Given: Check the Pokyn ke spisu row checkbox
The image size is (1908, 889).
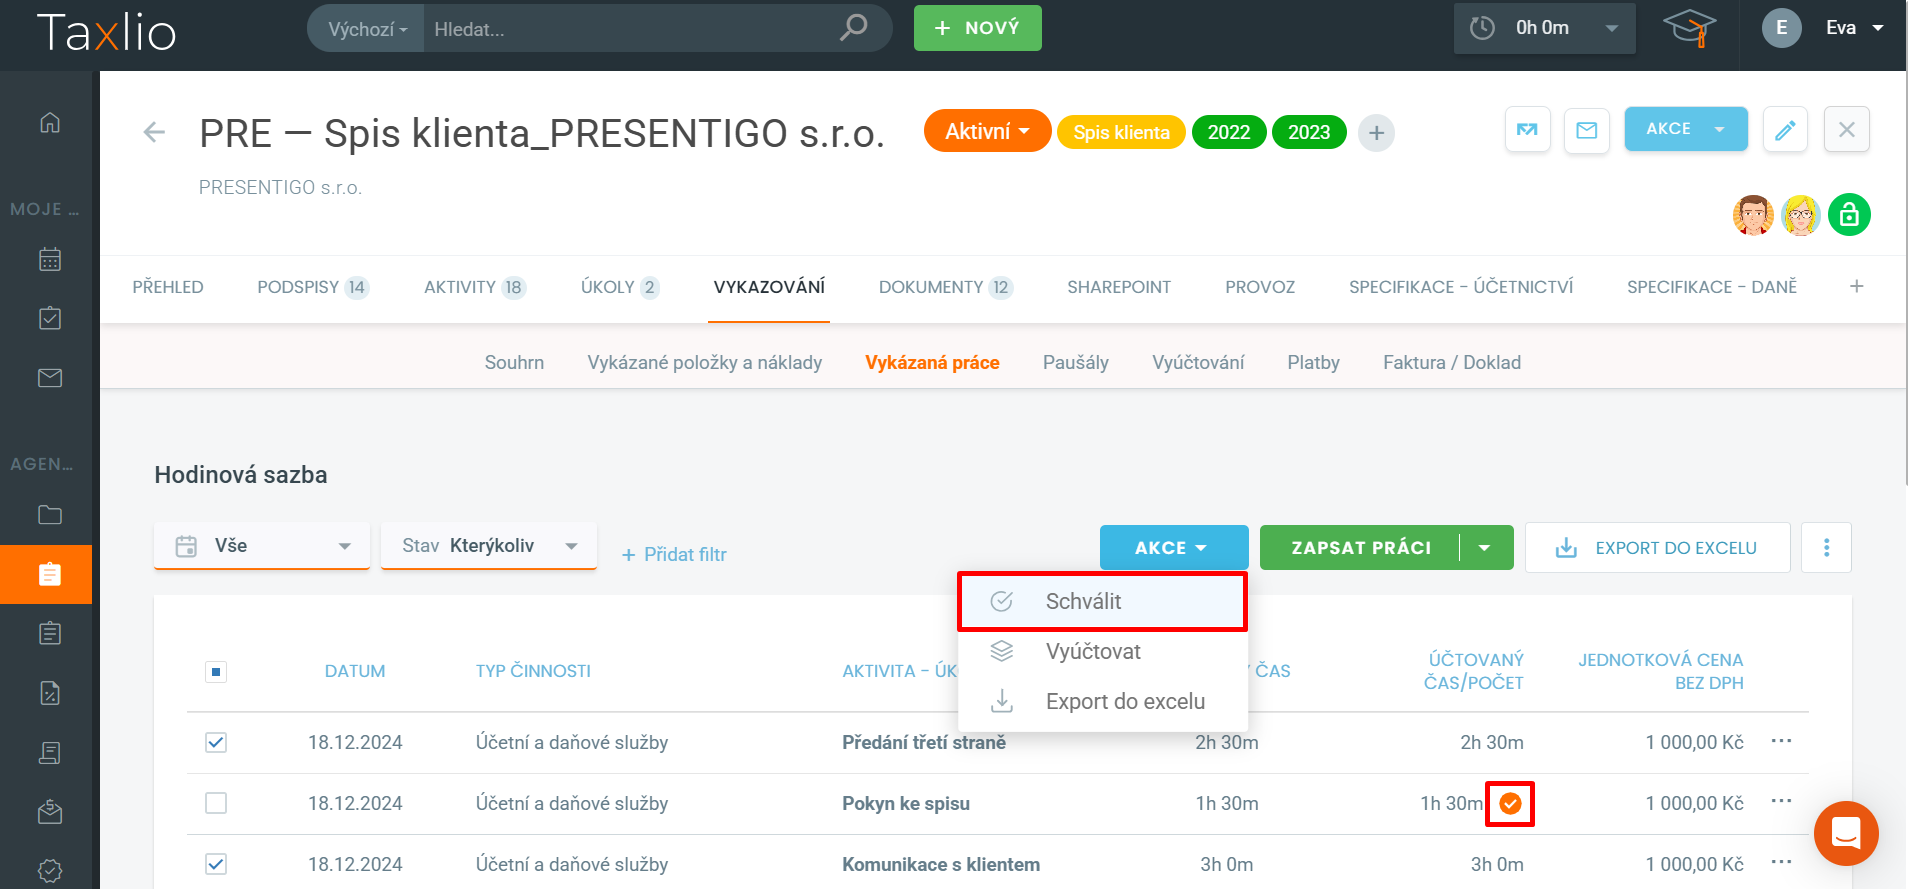Looking at the screenshot, I should pos(216,803).
